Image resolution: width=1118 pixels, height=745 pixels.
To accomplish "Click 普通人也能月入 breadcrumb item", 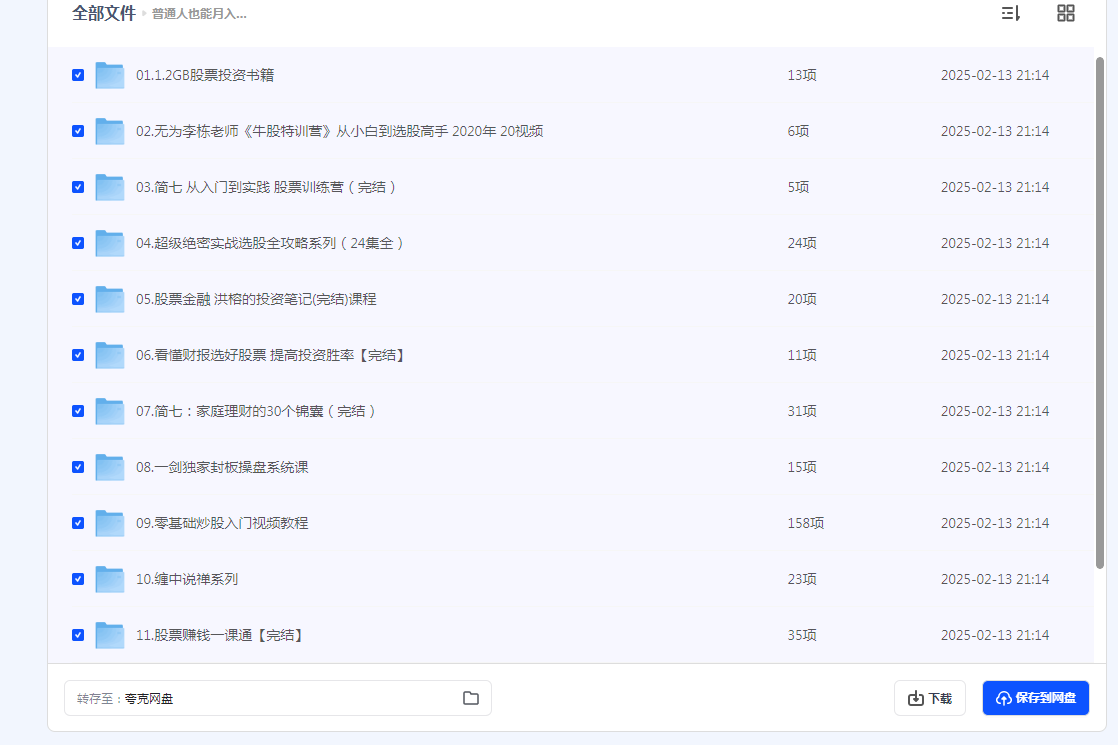I will pos(199,14).
